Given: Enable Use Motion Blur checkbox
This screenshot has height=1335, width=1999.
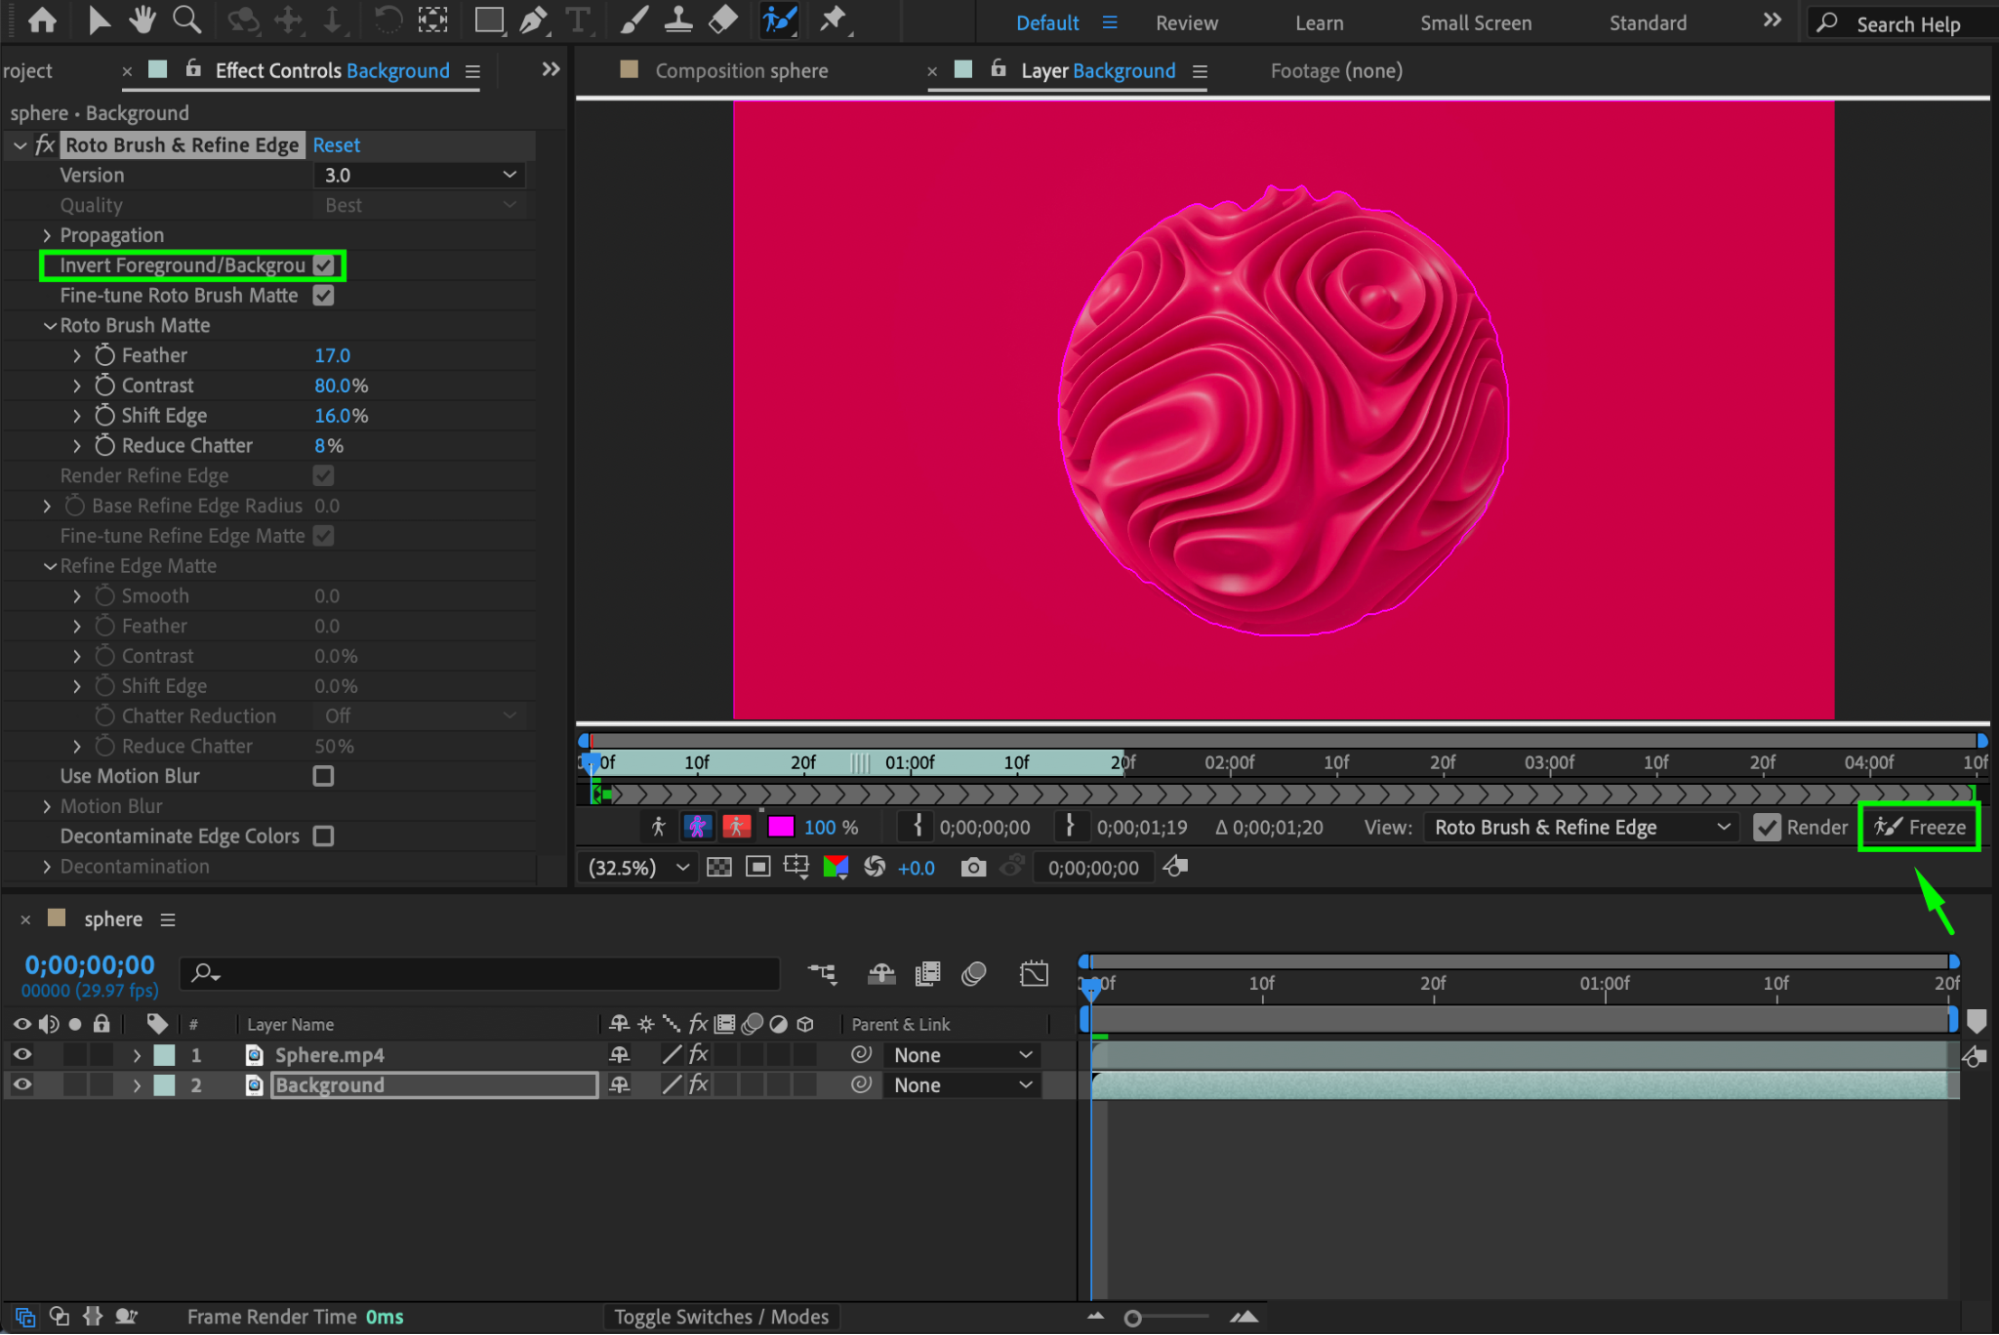Looking at the screenshot, I should click(x=323, y=776).
